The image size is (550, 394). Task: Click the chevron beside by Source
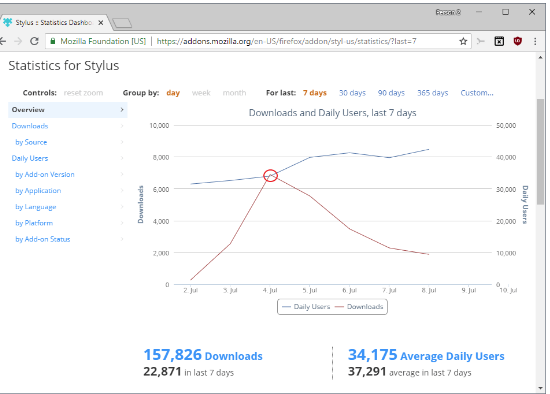pyautogui.click(x=122, y=142)
